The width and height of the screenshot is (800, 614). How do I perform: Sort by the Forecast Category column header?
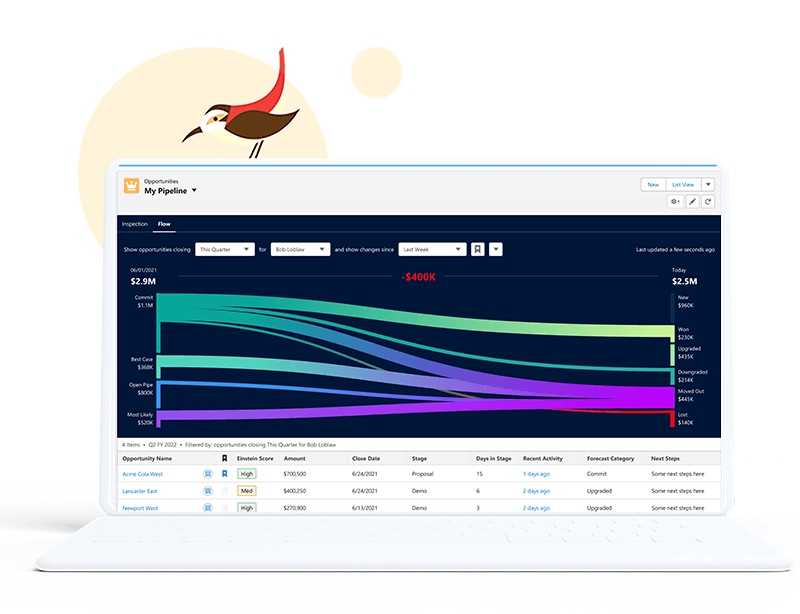point(610,458)
